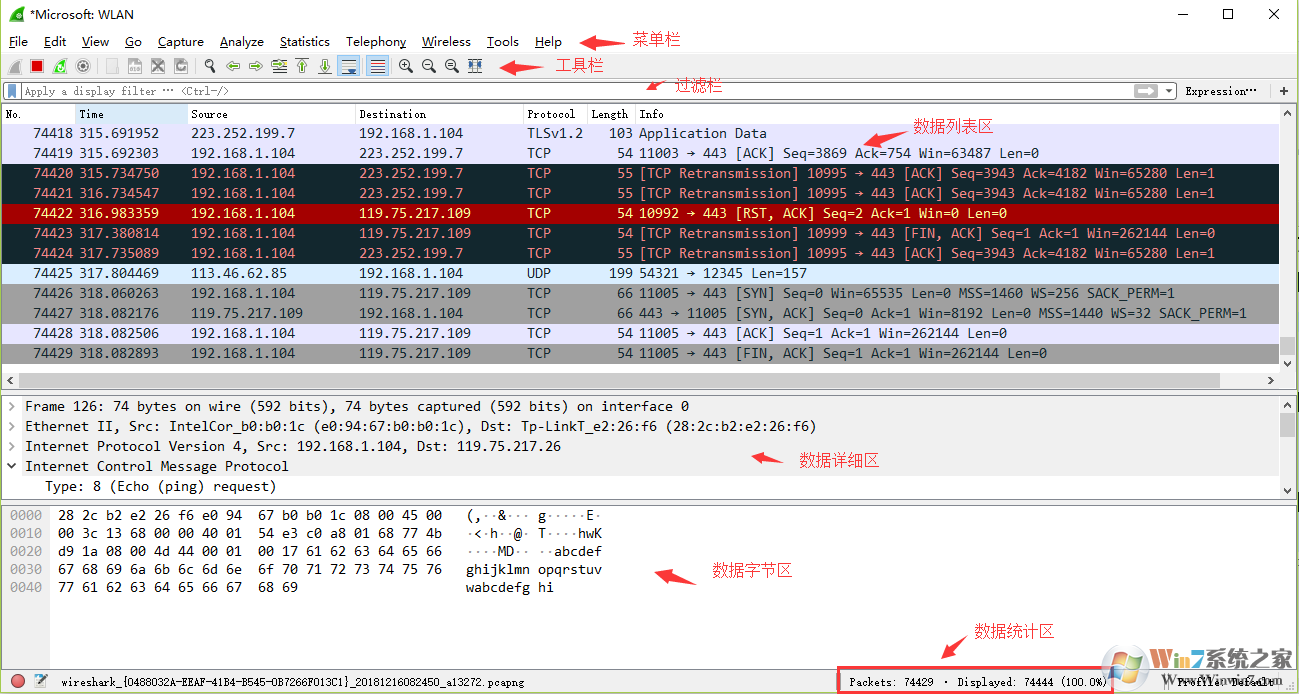
Task: Select the Start capture shark fin icon
Action: (x=14, y=66)
